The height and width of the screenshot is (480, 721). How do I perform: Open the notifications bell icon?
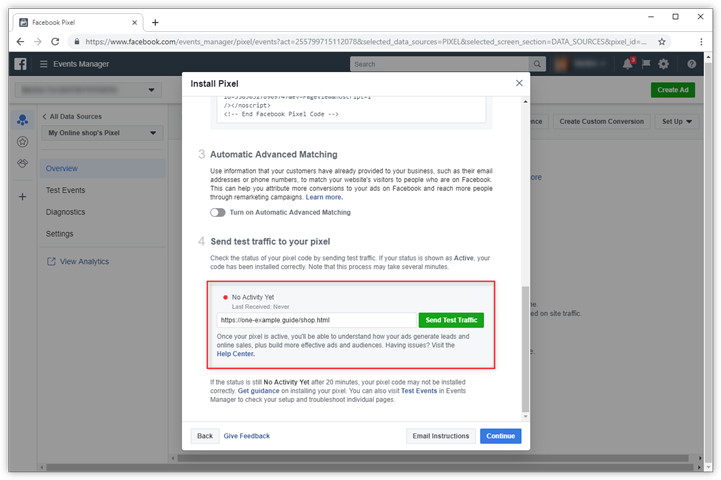[628, 64]
